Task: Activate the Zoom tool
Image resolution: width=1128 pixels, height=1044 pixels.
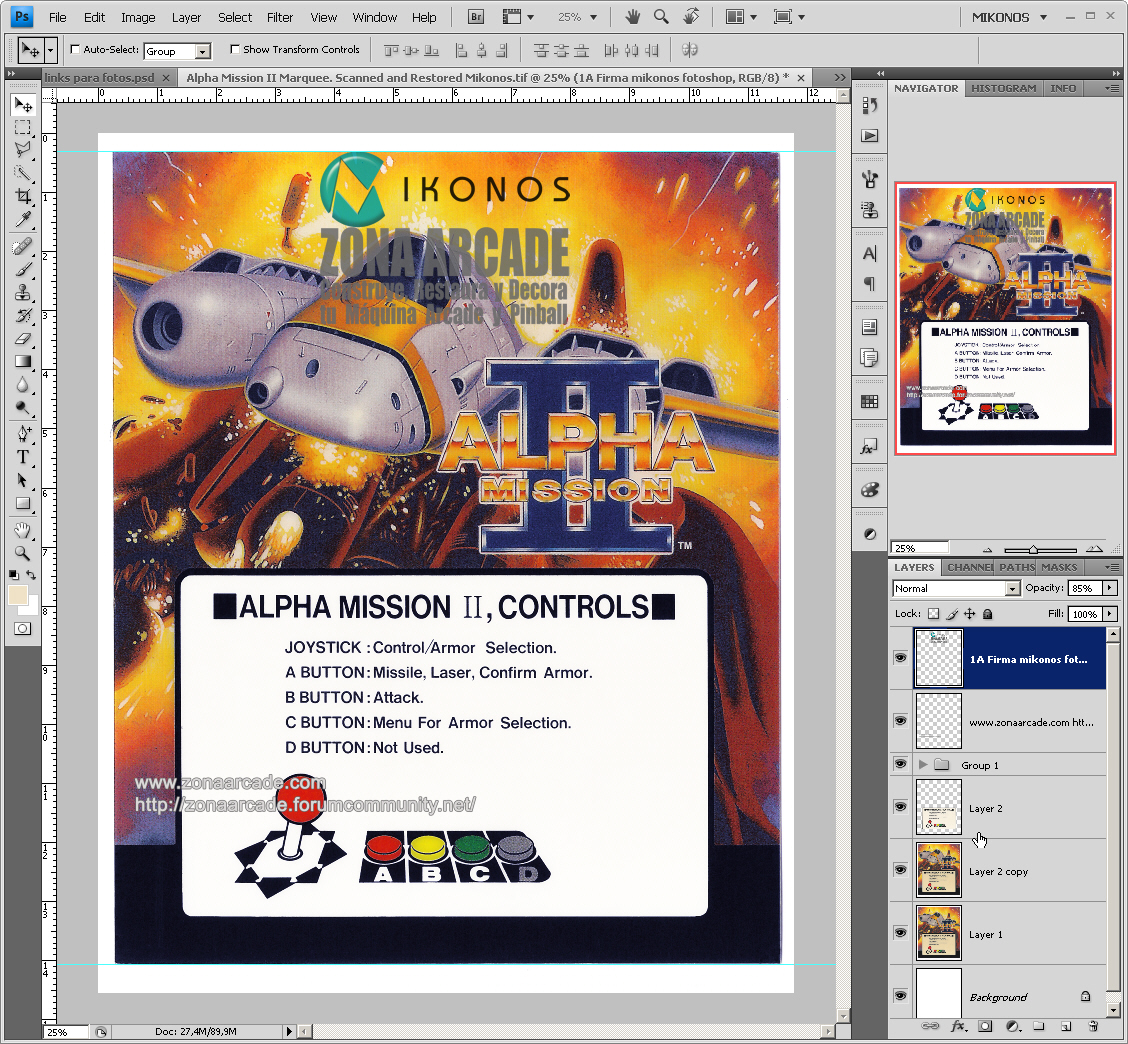Action: click(23, 553)
